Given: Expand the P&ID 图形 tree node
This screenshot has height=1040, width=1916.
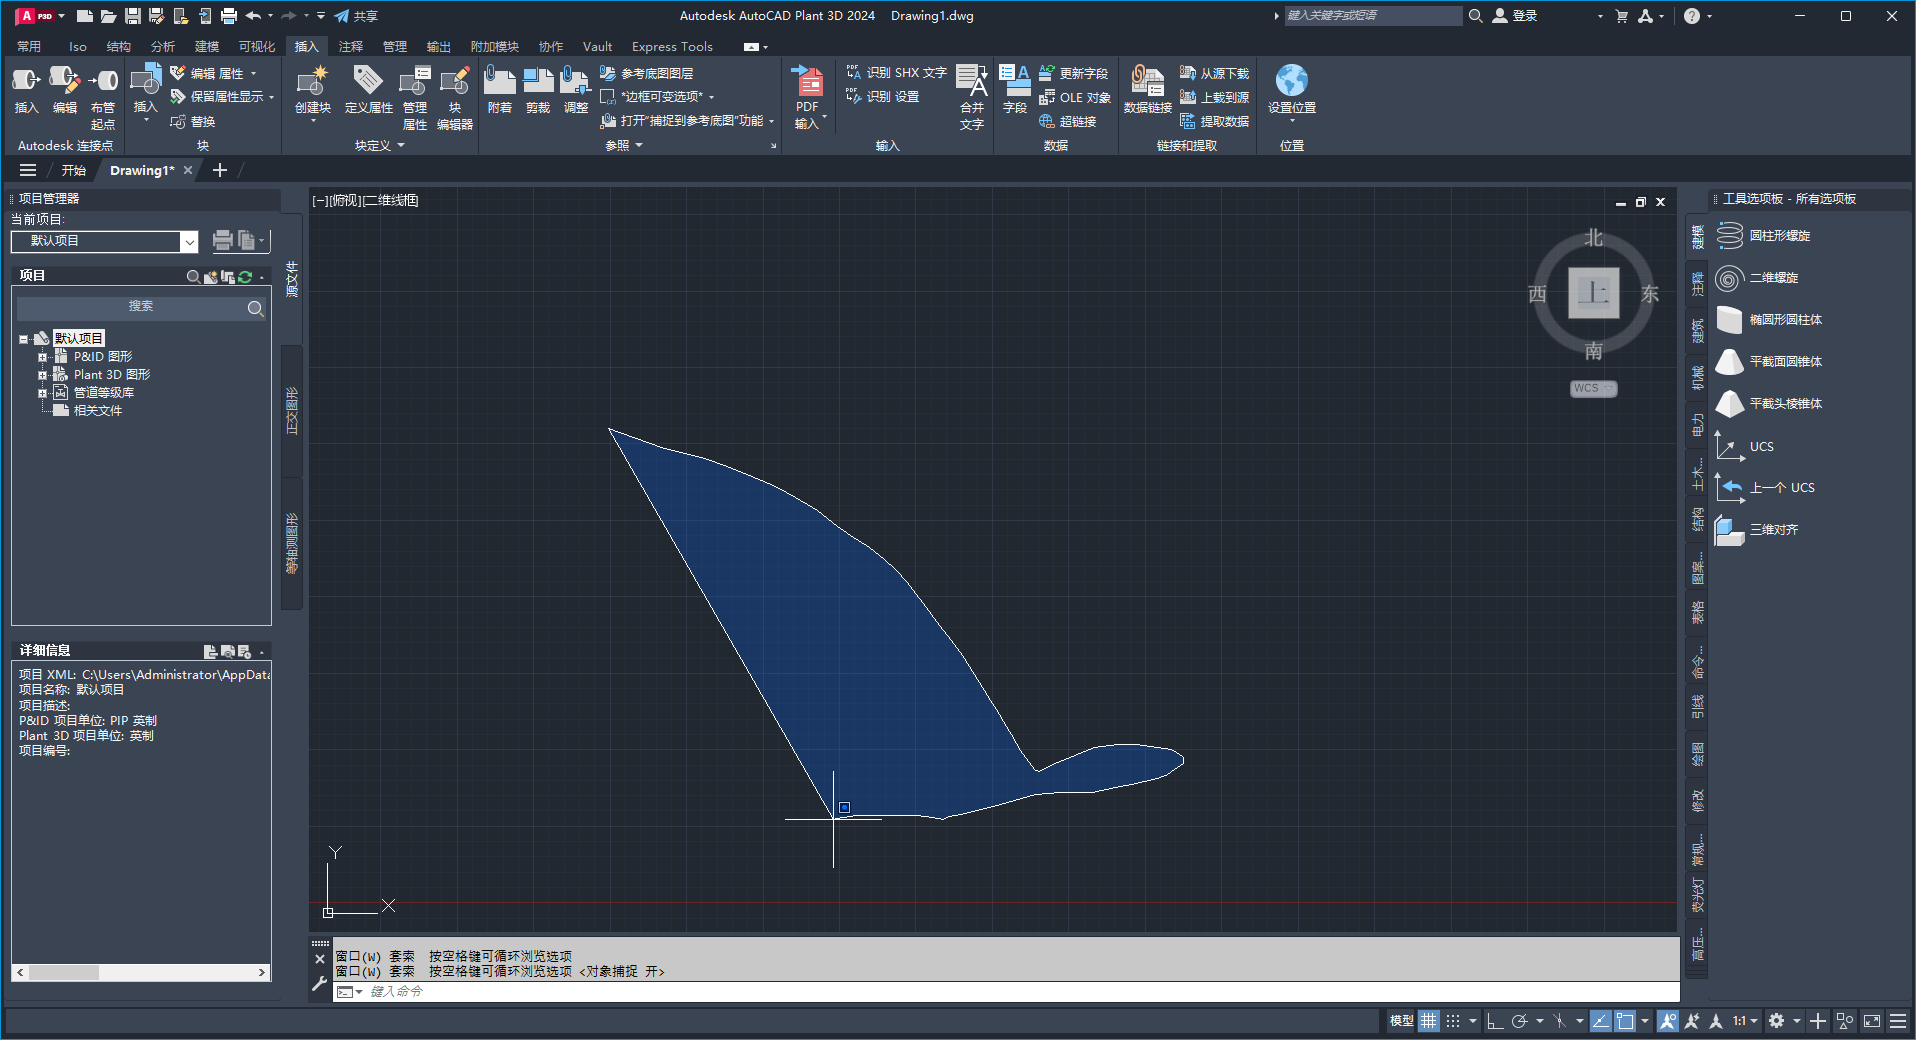Looking at the screenshot, I should [43, 357].
